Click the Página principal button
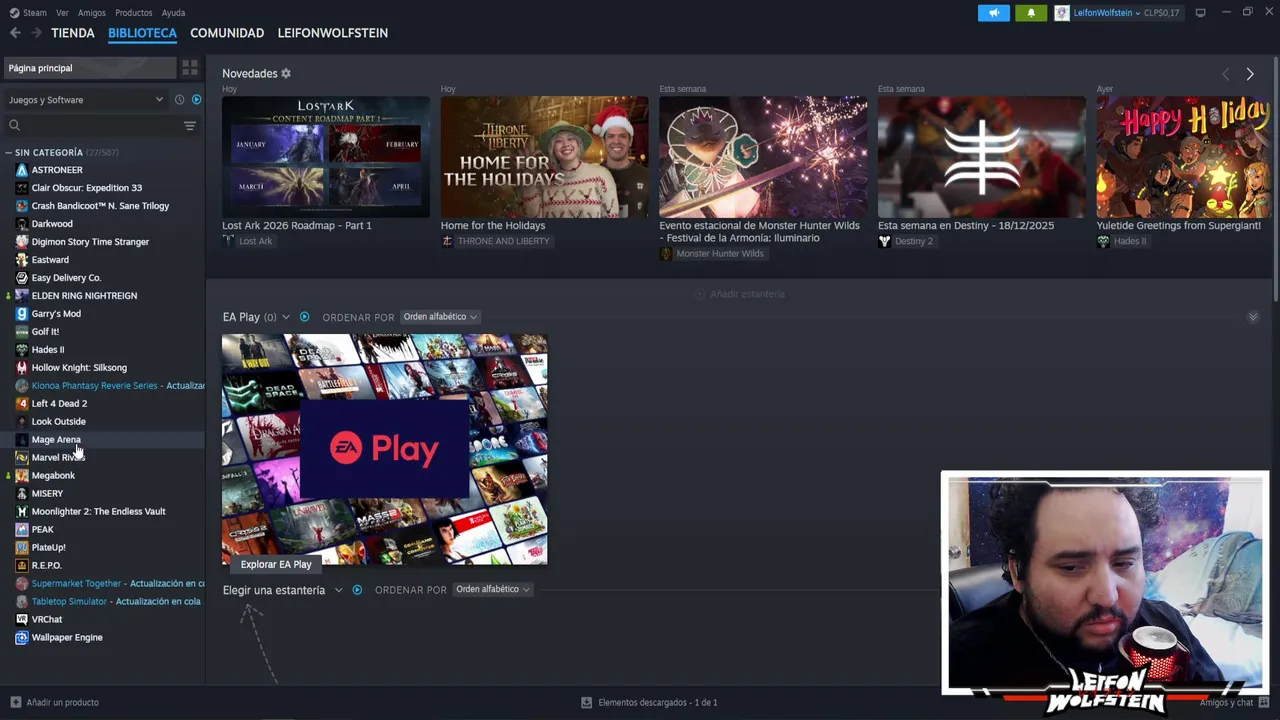The width and height of the screenshot is (1280, 720). (x=89, y=68)
